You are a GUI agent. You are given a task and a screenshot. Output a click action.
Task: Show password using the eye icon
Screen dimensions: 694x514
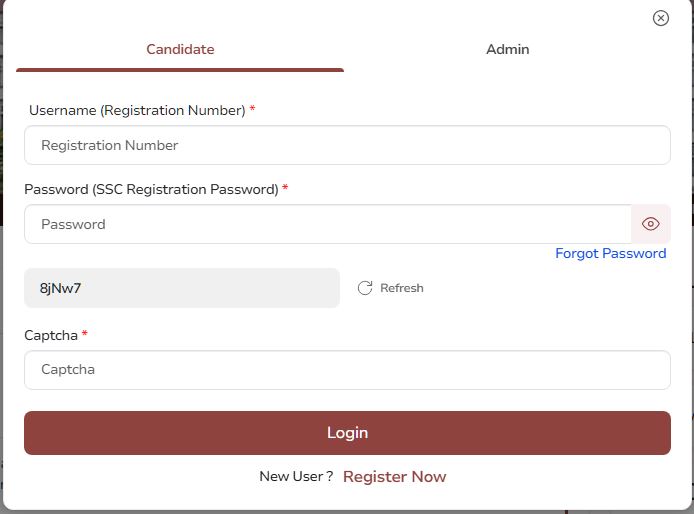(x=651, y=224)
